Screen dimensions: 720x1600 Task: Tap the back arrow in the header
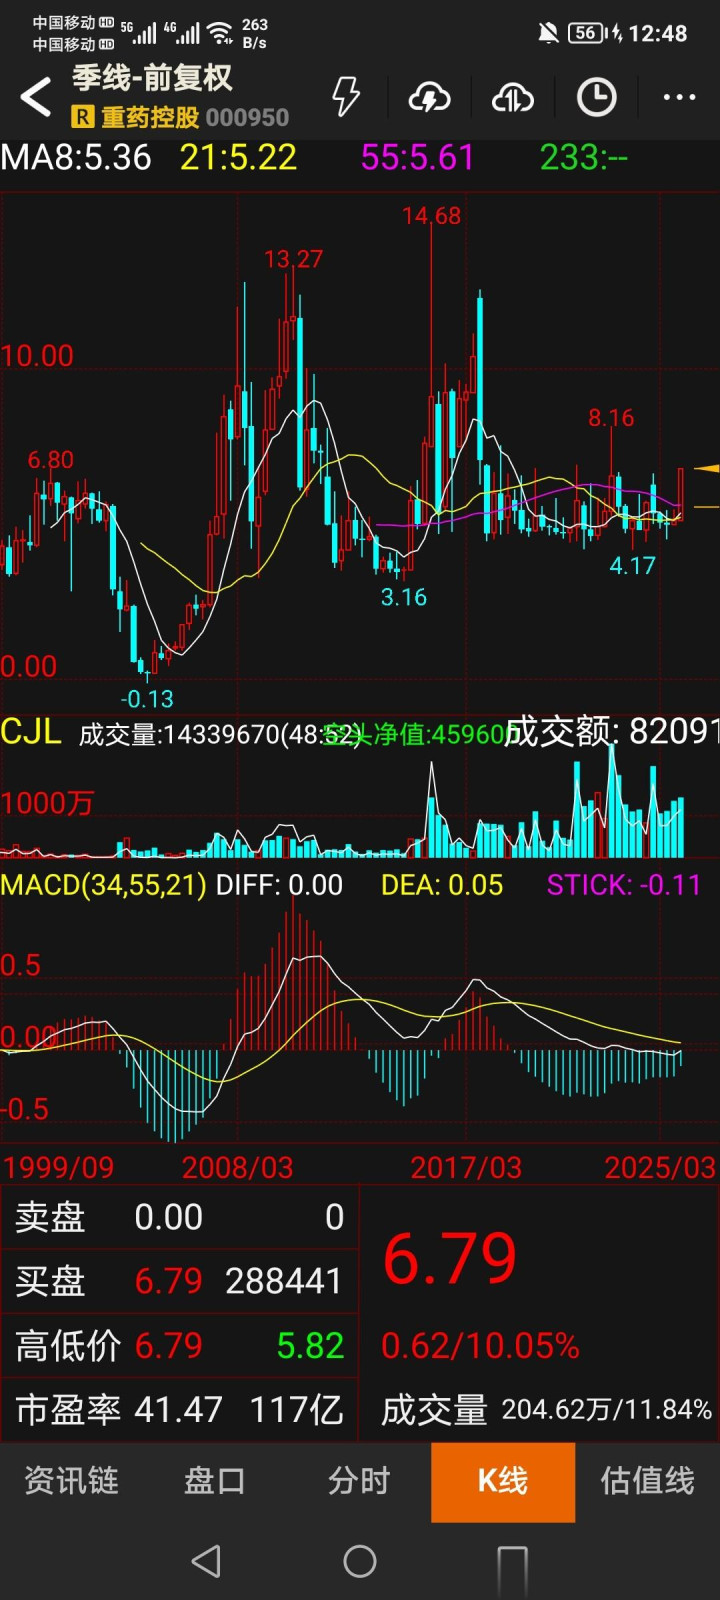click(x=36, y=97)
